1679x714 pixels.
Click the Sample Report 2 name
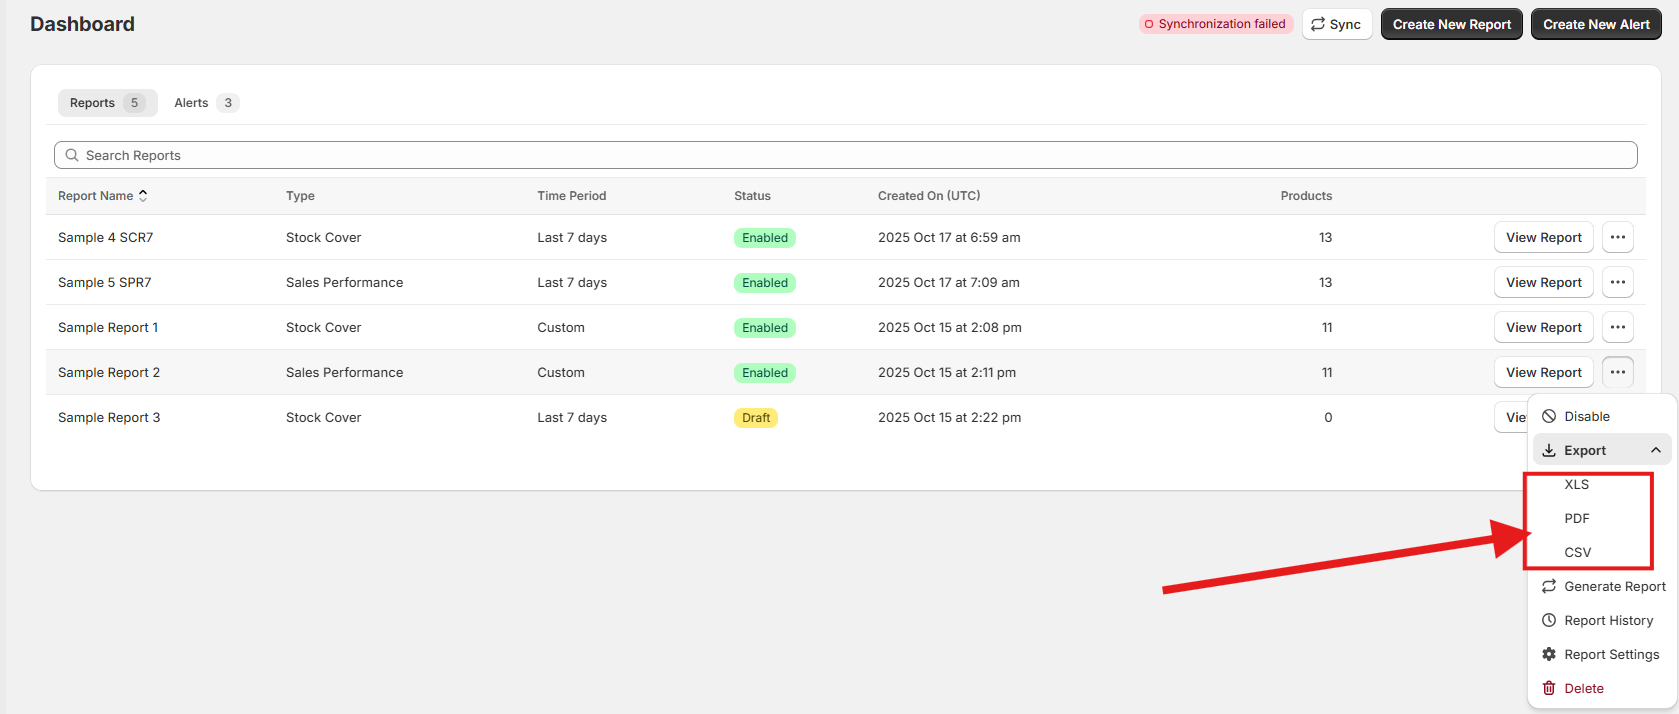(109, 372)
